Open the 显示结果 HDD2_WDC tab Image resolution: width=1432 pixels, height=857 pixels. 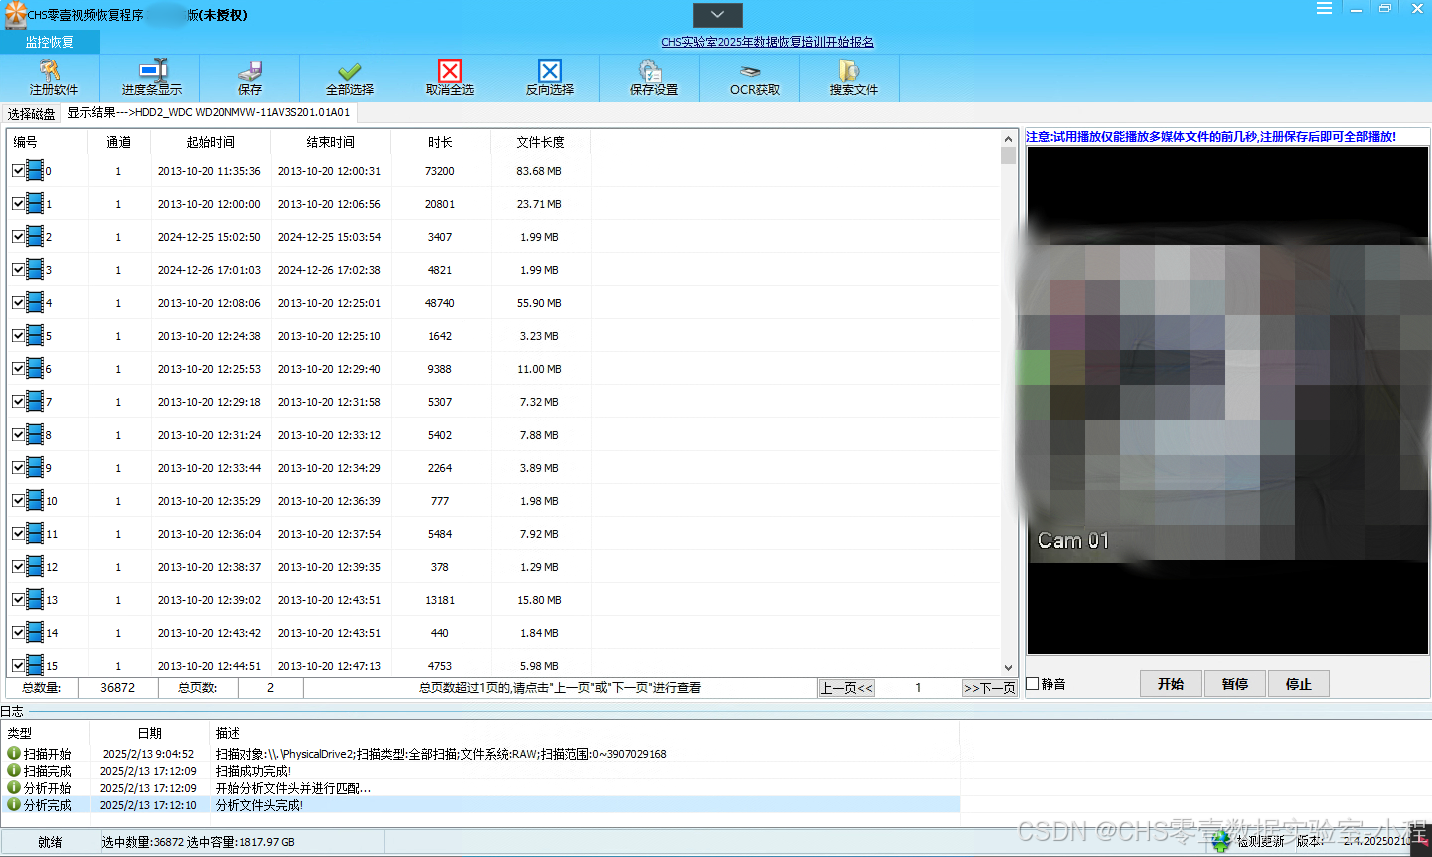click(208, 112)
